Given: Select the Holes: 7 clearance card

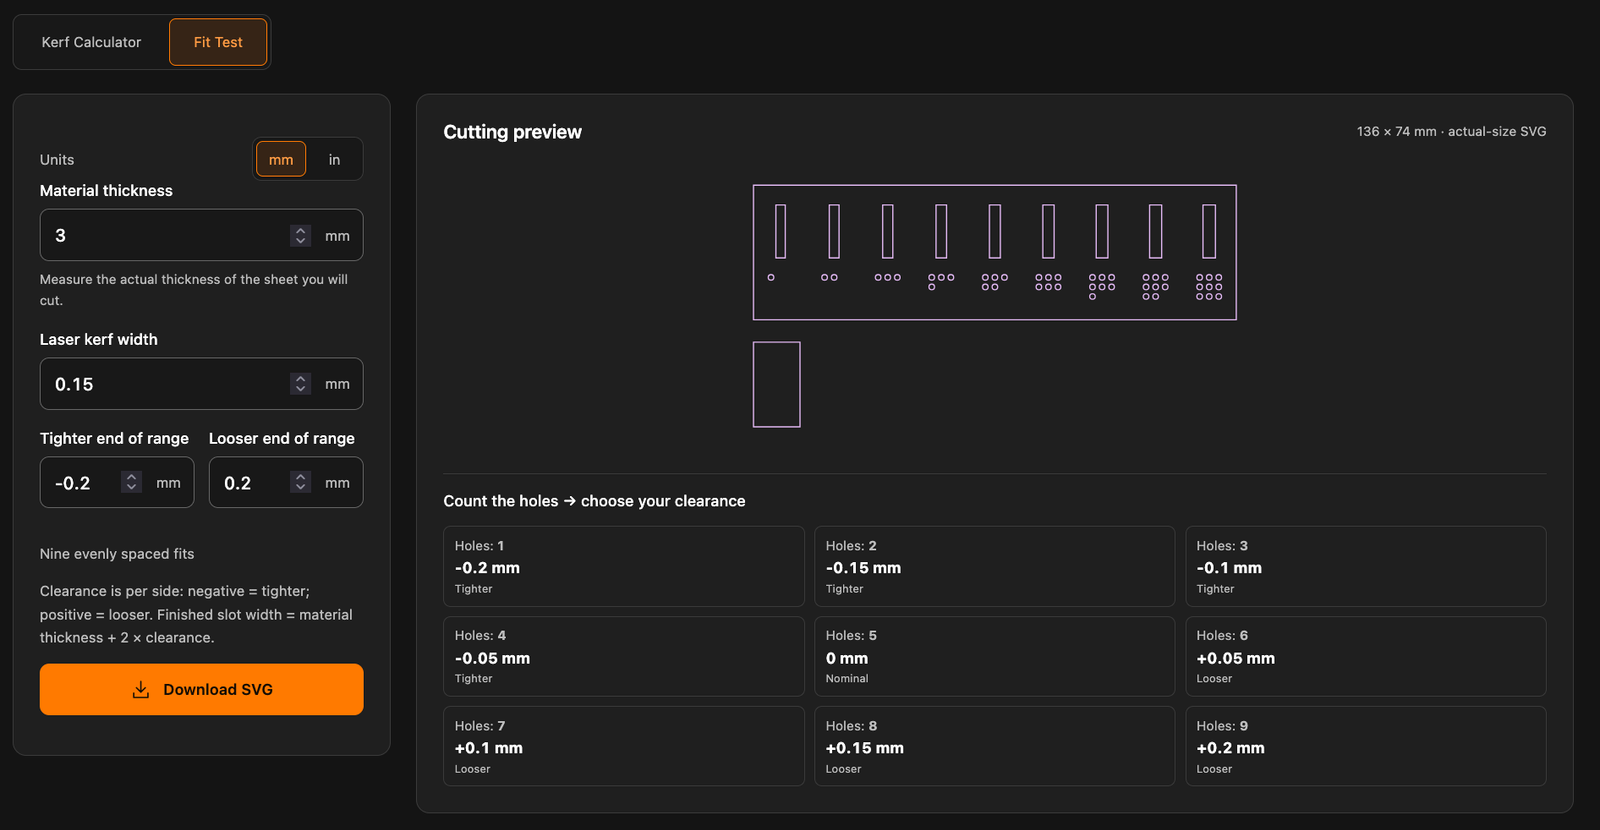Looking at the screenshot, I should pyautogui.click(x=624, y=746).
